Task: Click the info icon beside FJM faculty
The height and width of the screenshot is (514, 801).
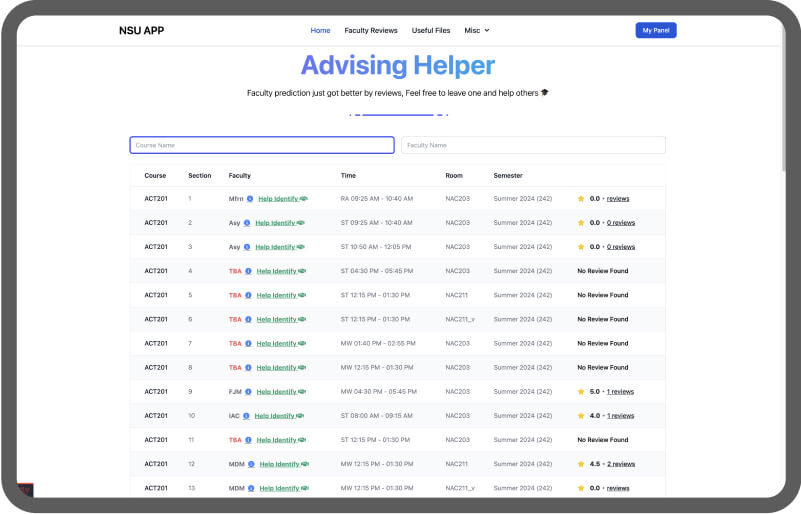Action: point(249,392)
